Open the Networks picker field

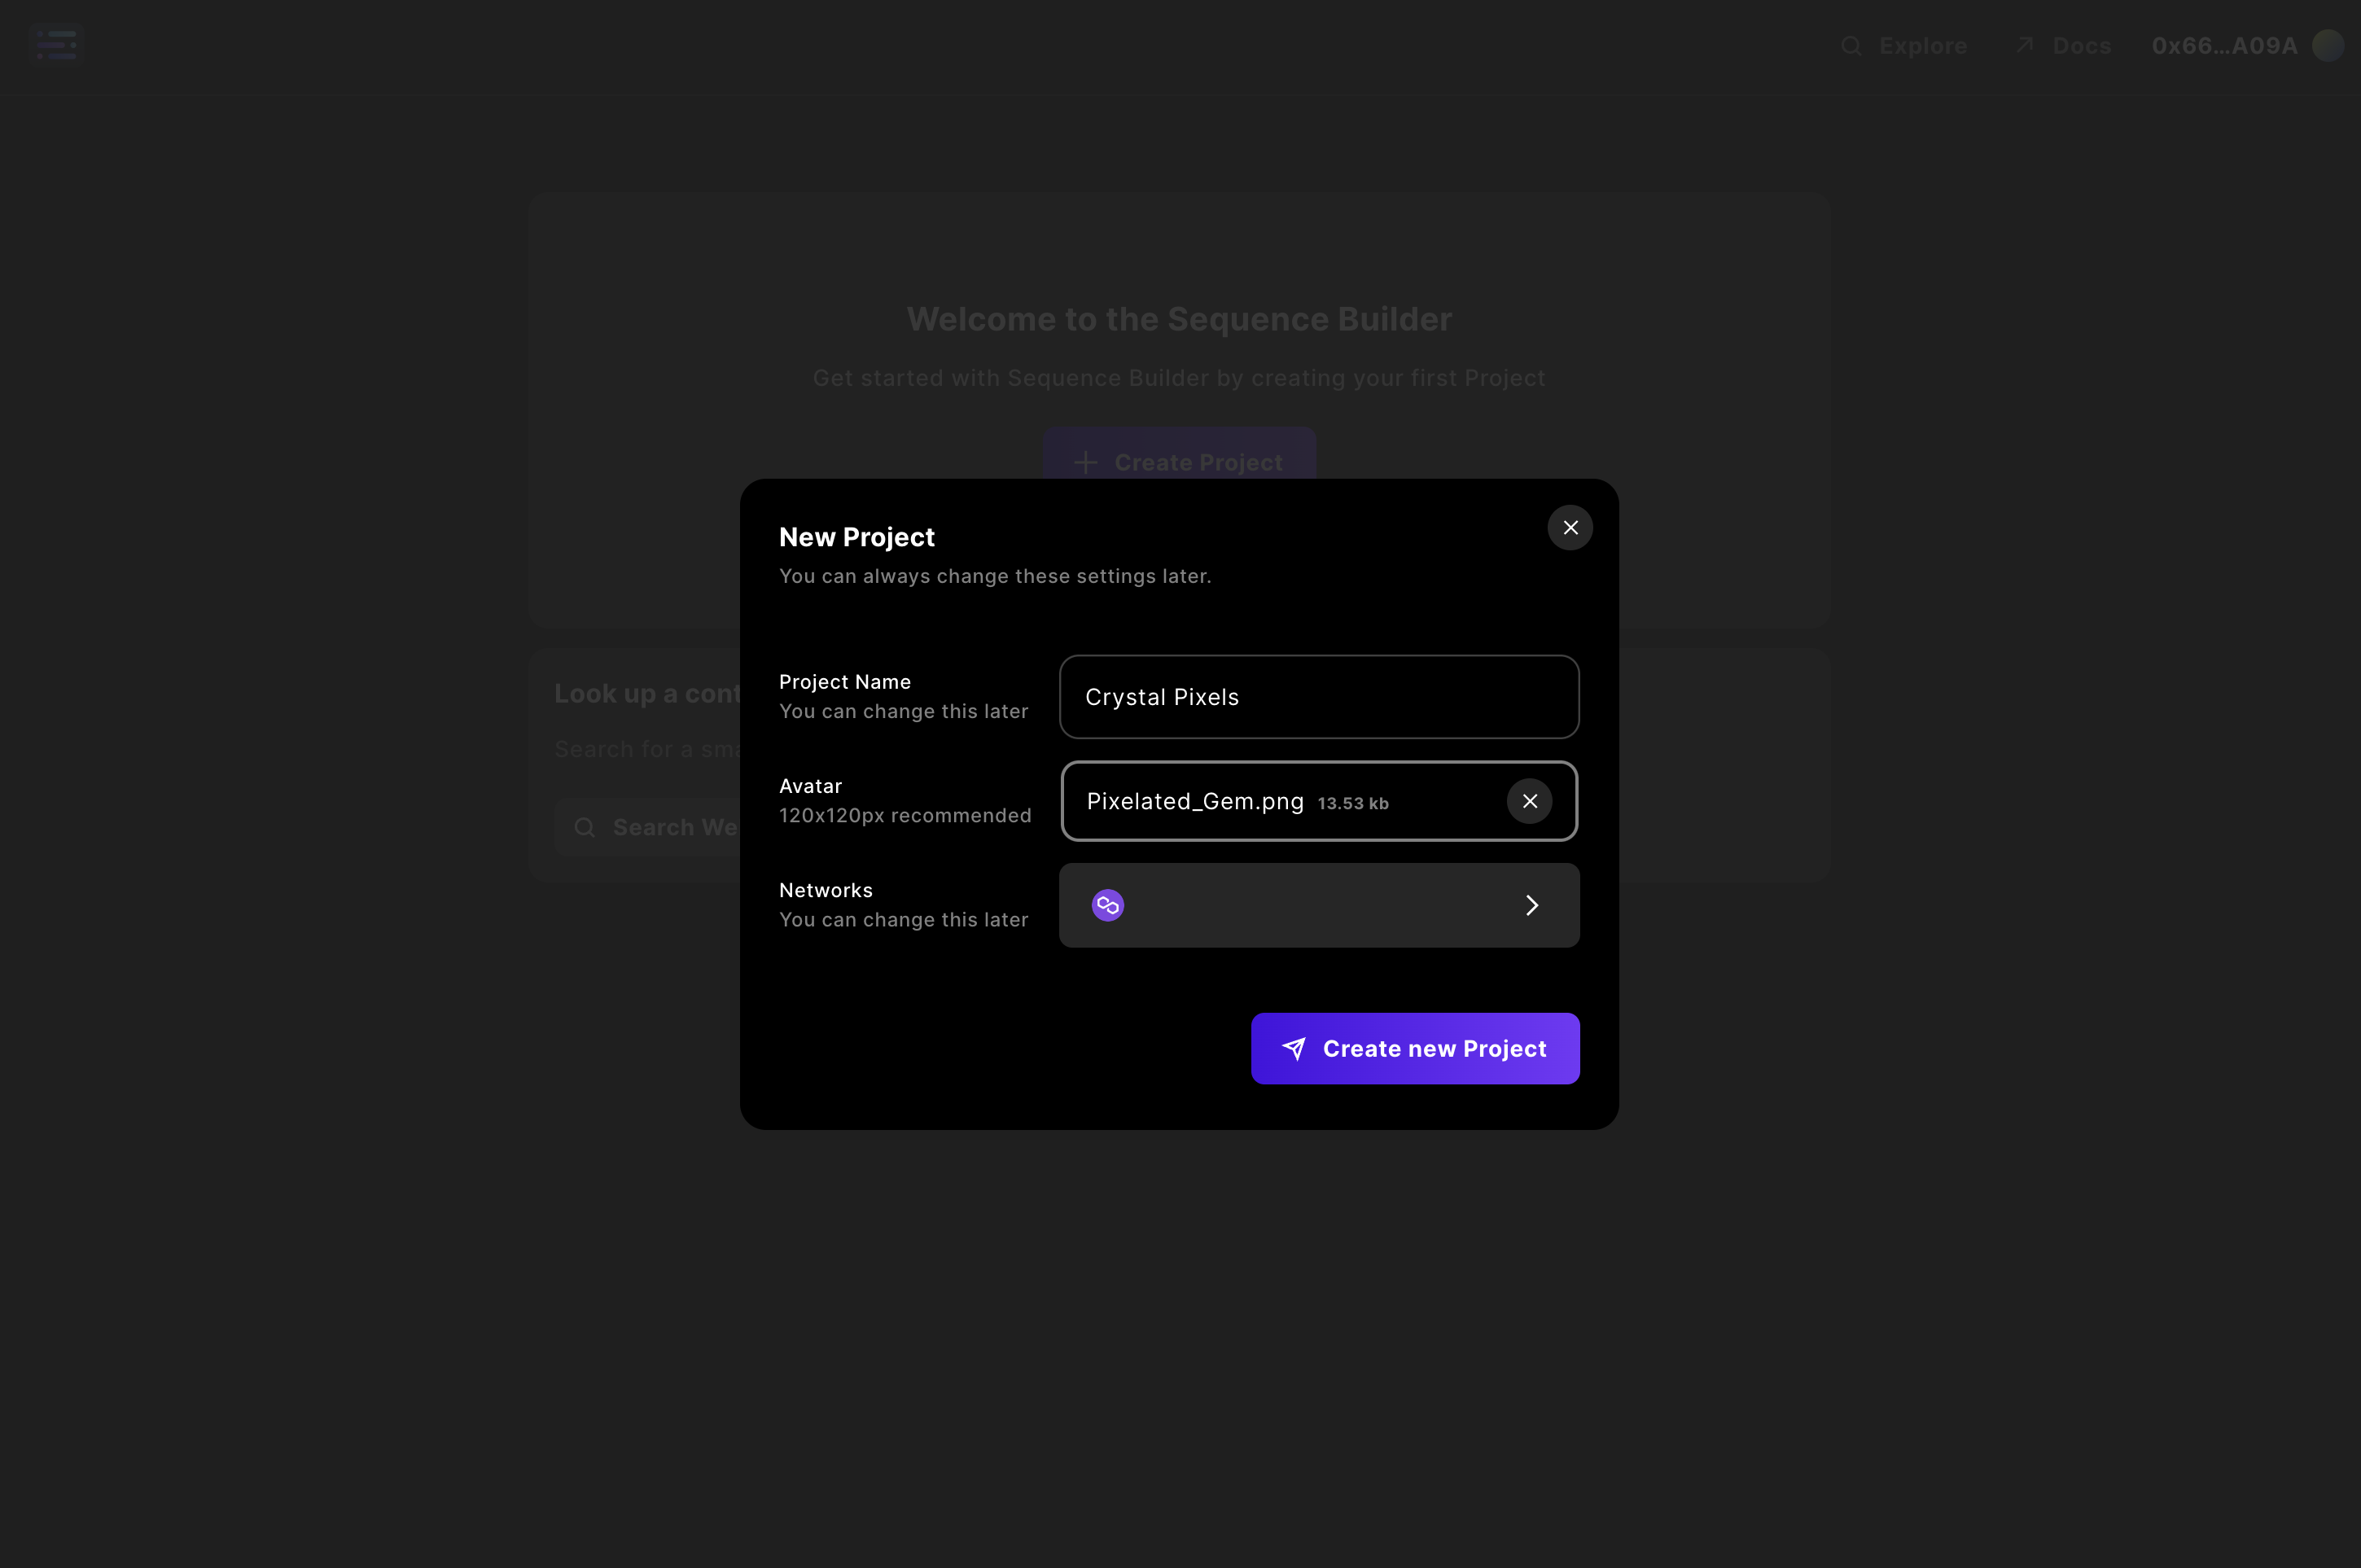1318,904
